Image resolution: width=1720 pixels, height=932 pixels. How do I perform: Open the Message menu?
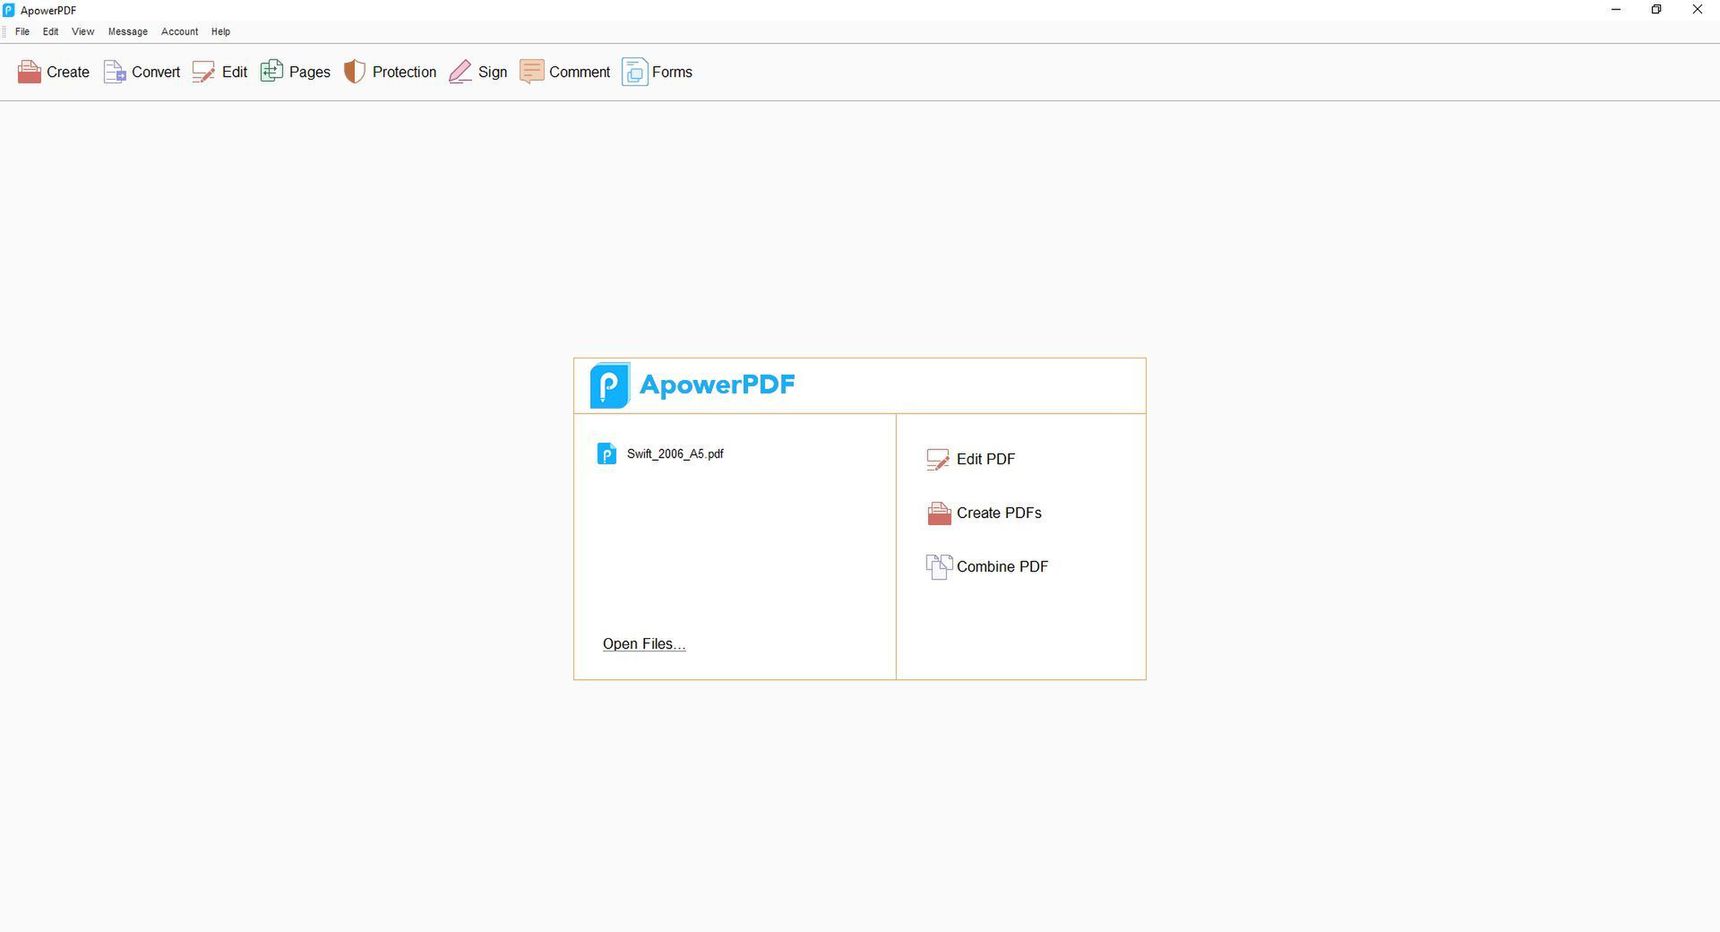(128, 32)
